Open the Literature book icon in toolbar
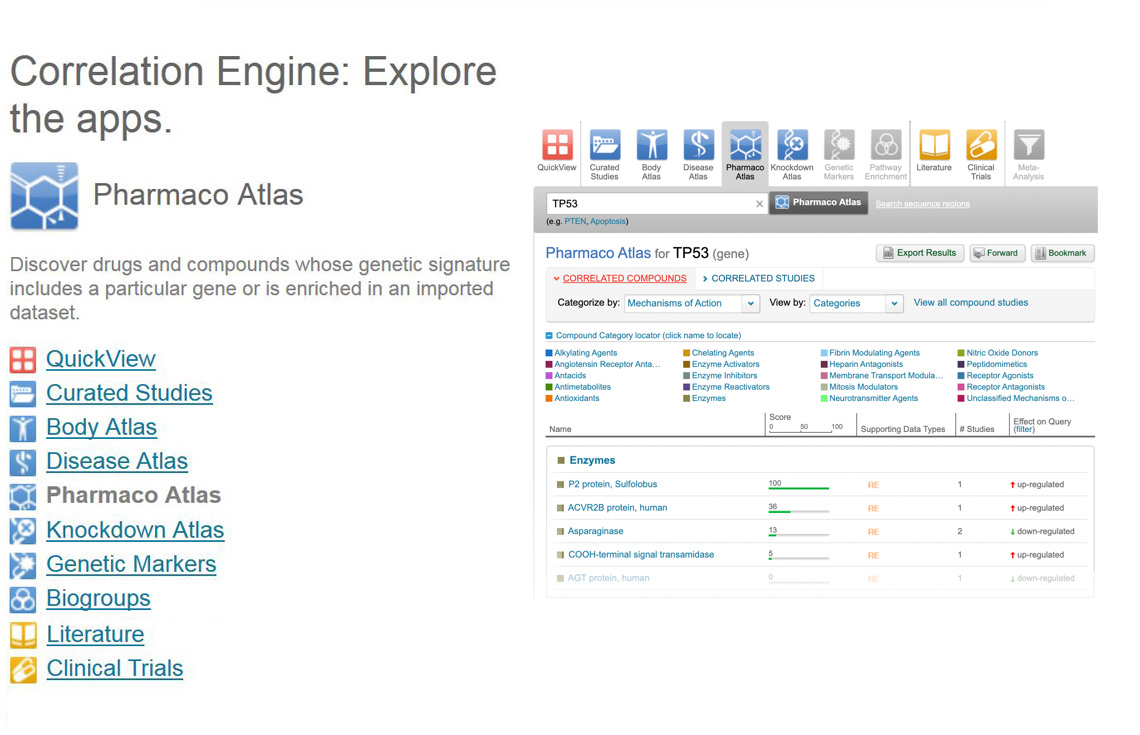1140x735 pixels. (934, 146)
